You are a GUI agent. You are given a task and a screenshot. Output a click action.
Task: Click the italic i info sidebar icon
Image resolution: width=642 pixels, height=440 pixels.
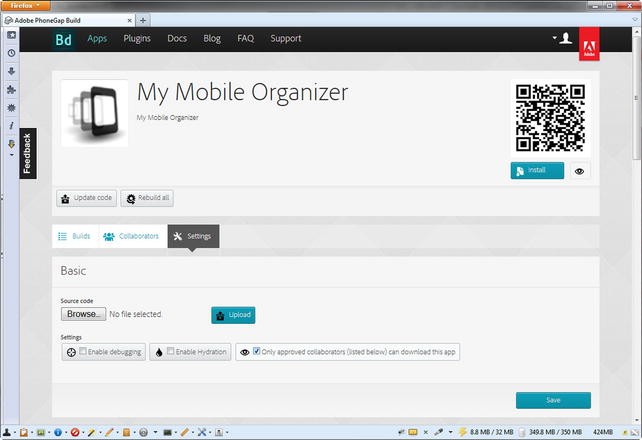11,126
